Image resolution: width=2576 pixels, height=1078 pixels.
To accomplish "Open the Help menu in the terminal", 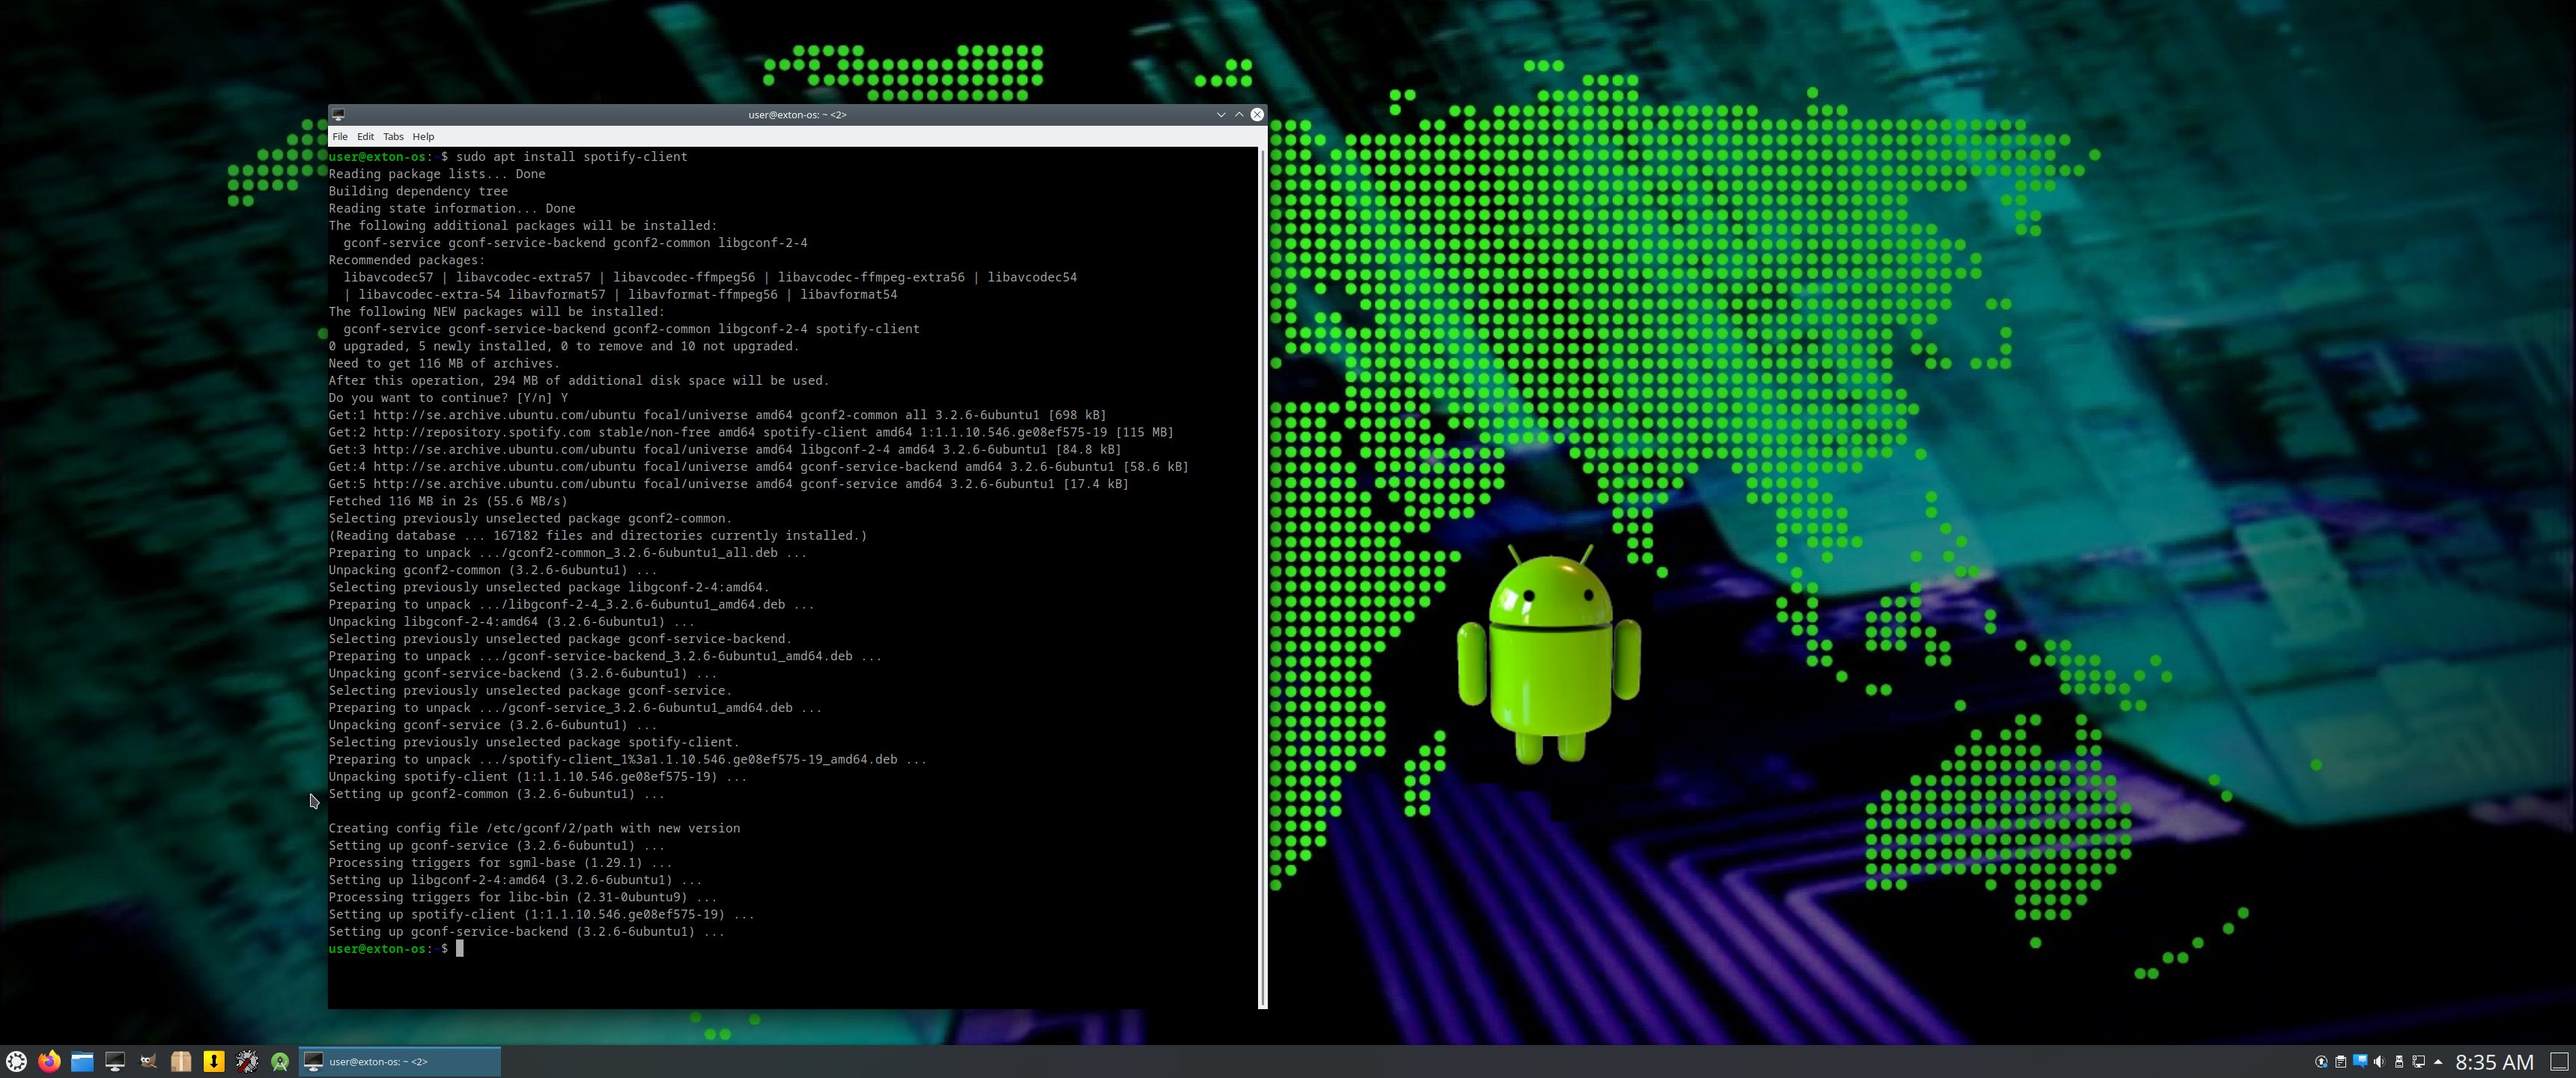I will tap(423, 136).
